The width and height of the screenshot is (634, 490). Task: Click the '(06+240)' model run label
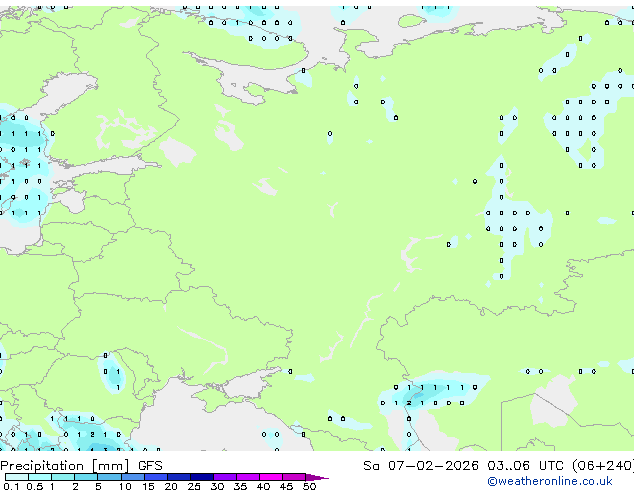(x=602, y=466)
